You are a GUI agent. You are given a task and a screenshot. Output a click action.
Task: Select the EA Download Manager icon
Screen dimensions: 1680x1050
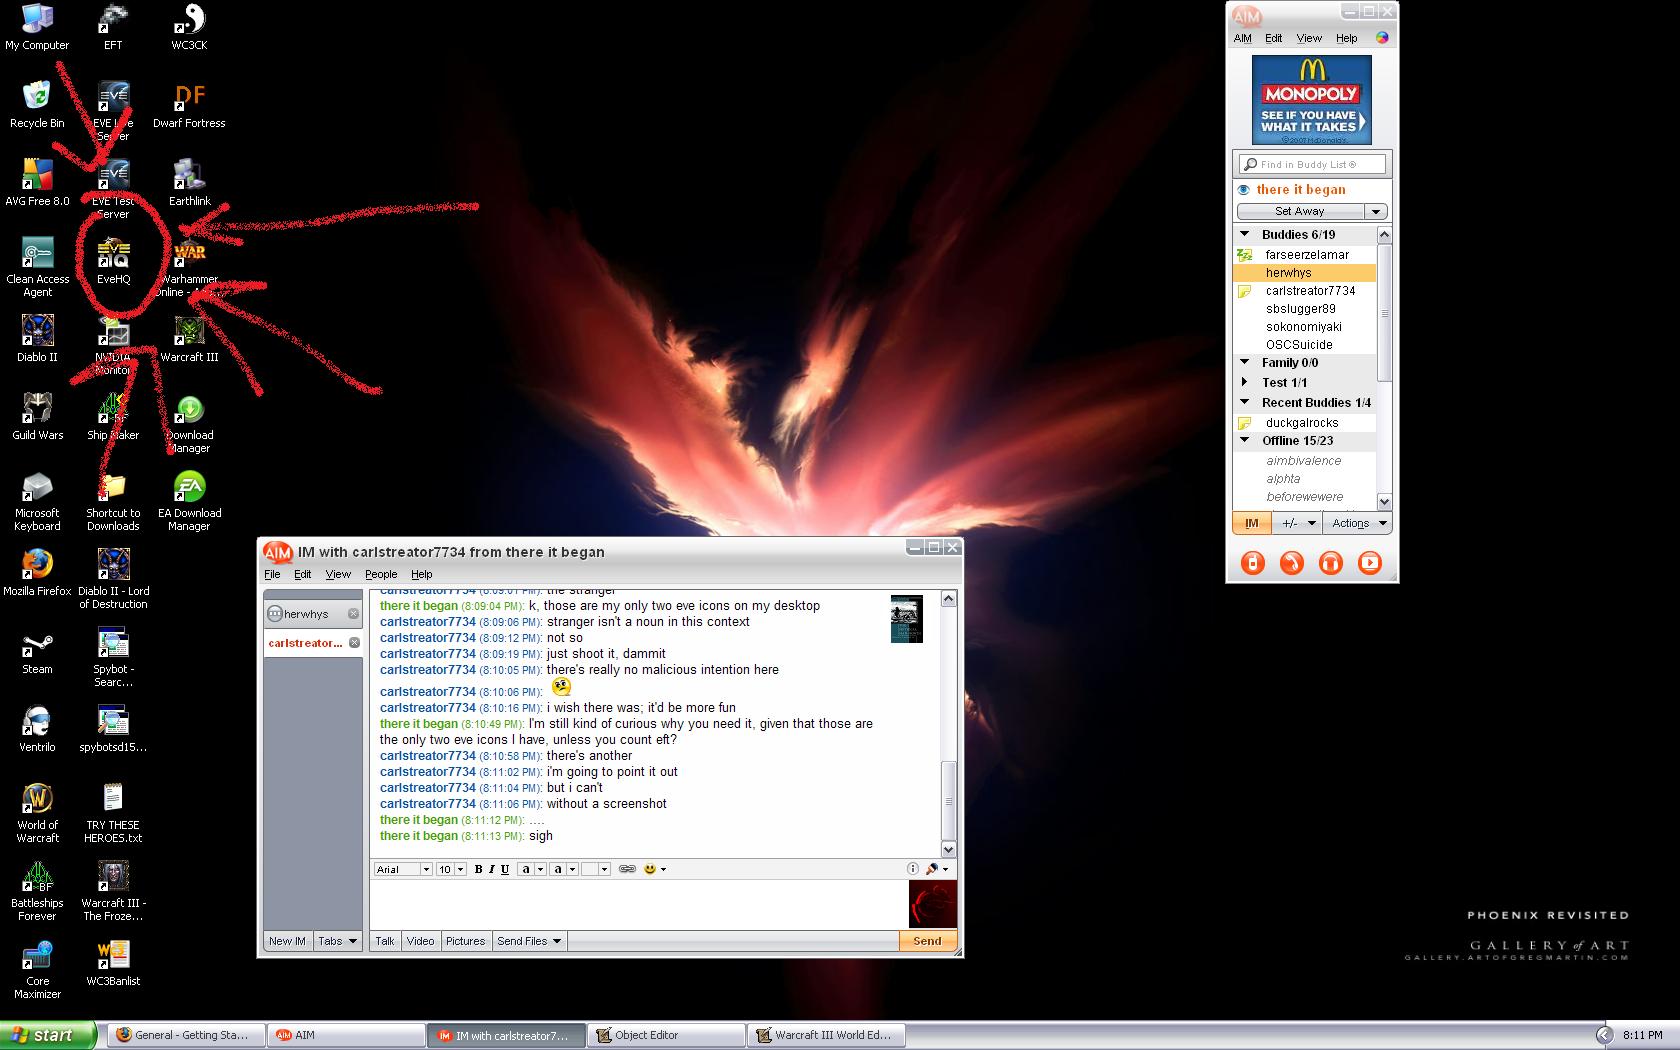coord(189,501)
